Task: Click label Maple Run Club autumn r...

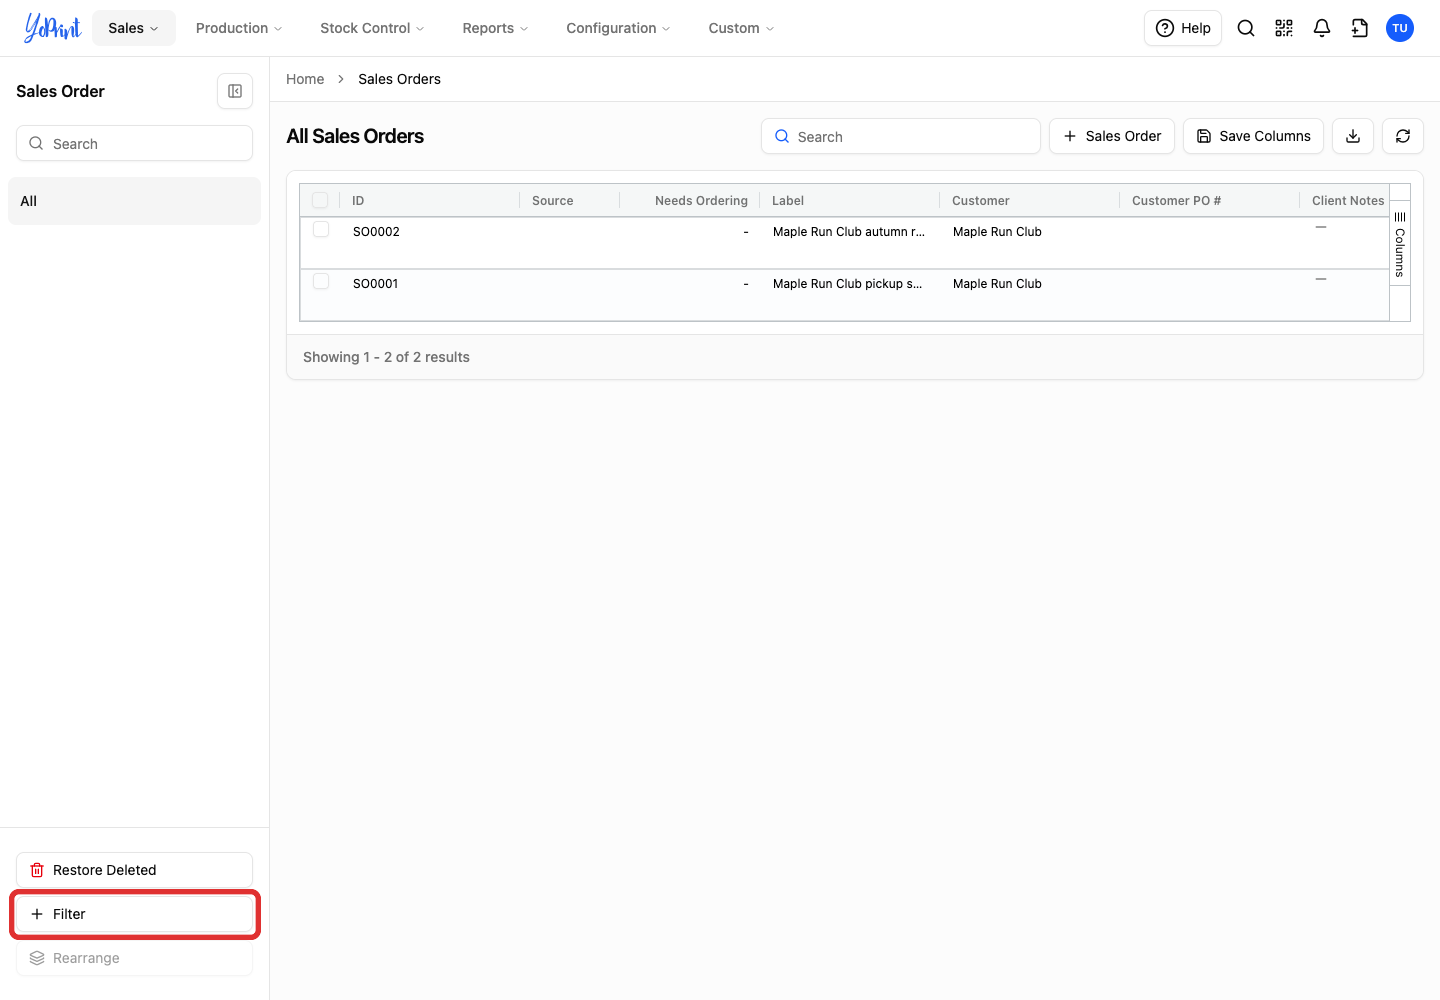Action: (x=849, y=231)
